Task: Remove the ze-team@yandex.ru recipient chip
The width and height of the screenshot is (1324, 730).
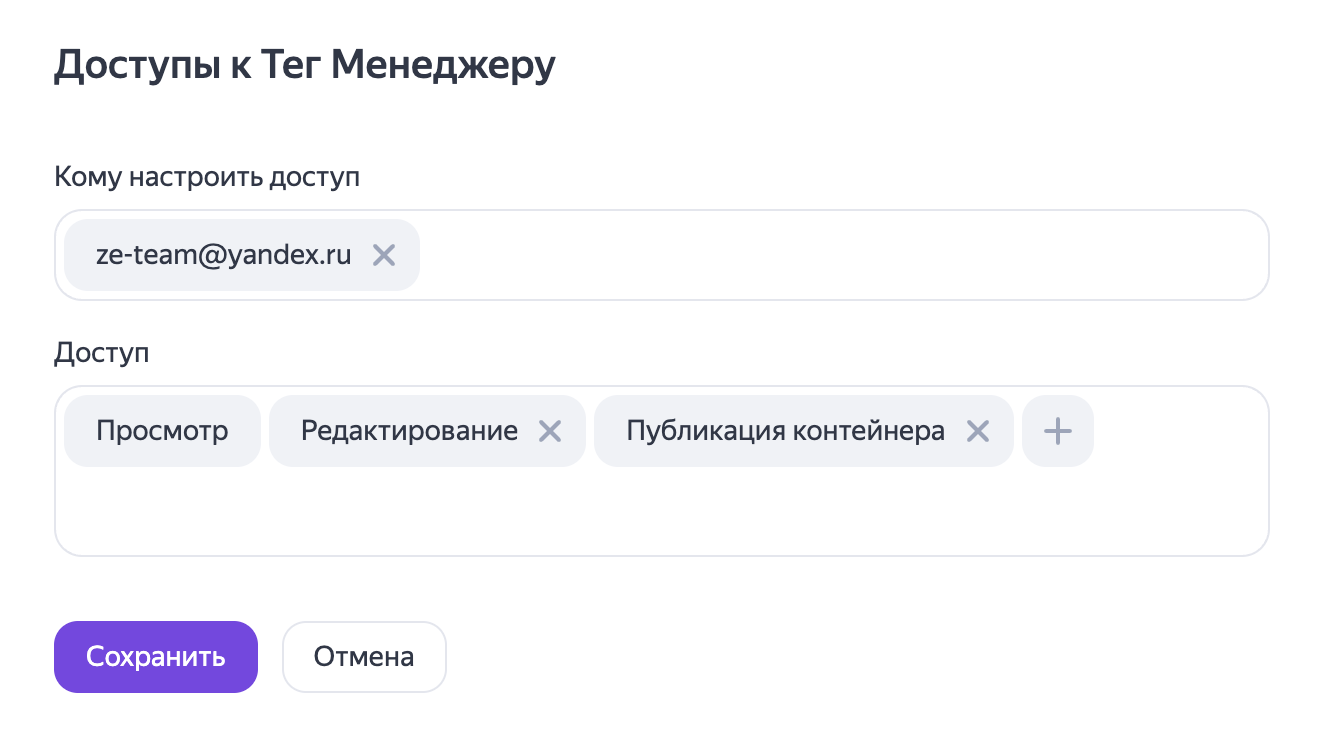Action: point(384,255)
